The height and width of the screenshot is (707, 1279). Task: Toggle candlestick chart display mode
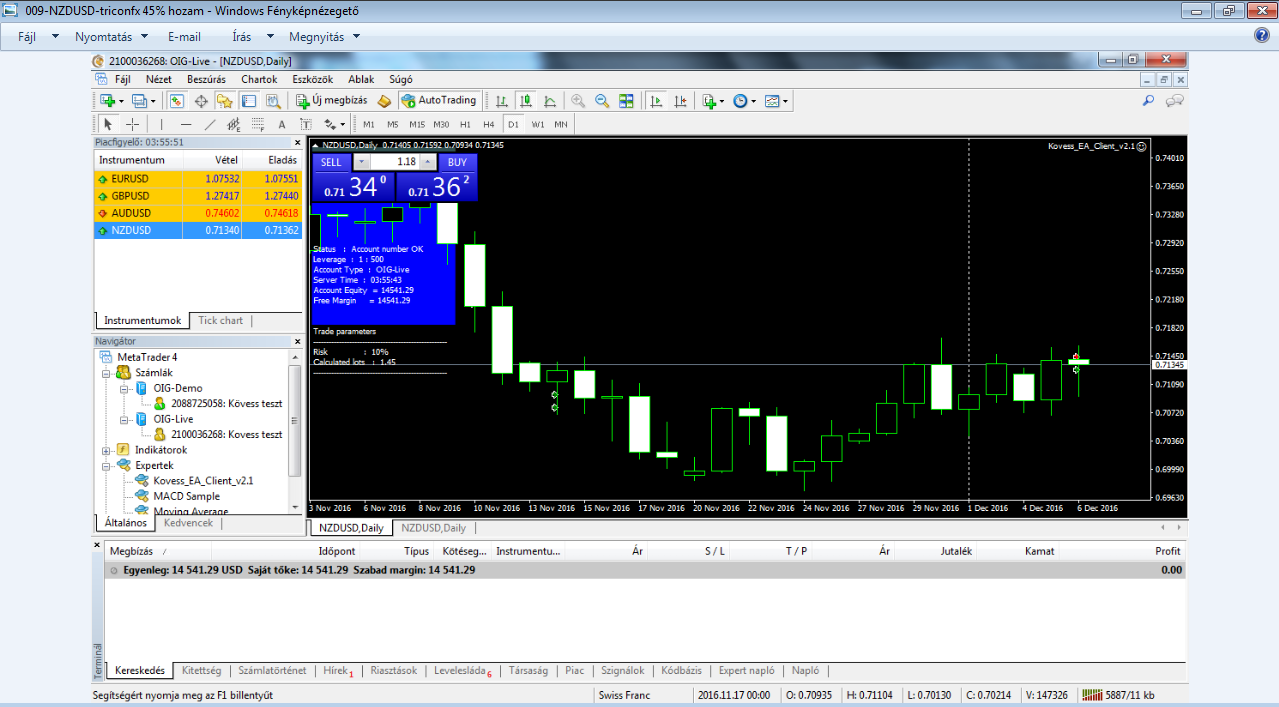pyautogui.click(x=526, y=101)
